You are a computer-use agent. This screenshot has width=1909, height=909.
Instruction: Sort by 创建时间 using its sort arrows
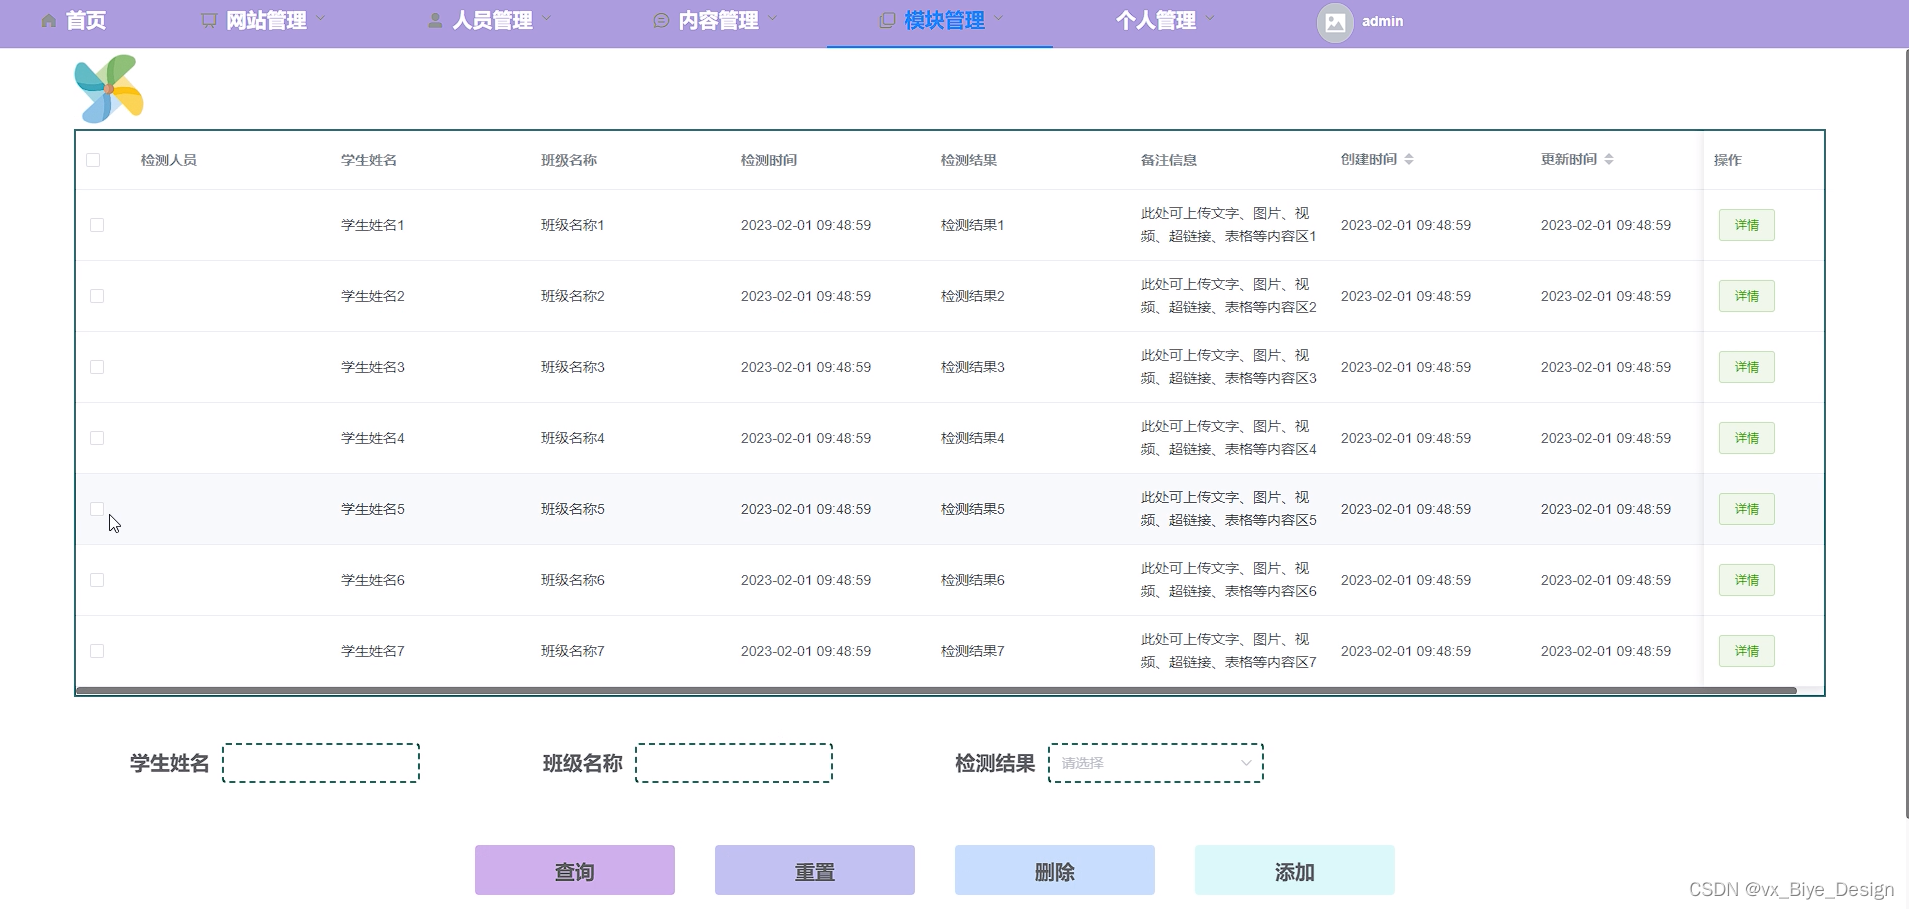click(1409, 159)
